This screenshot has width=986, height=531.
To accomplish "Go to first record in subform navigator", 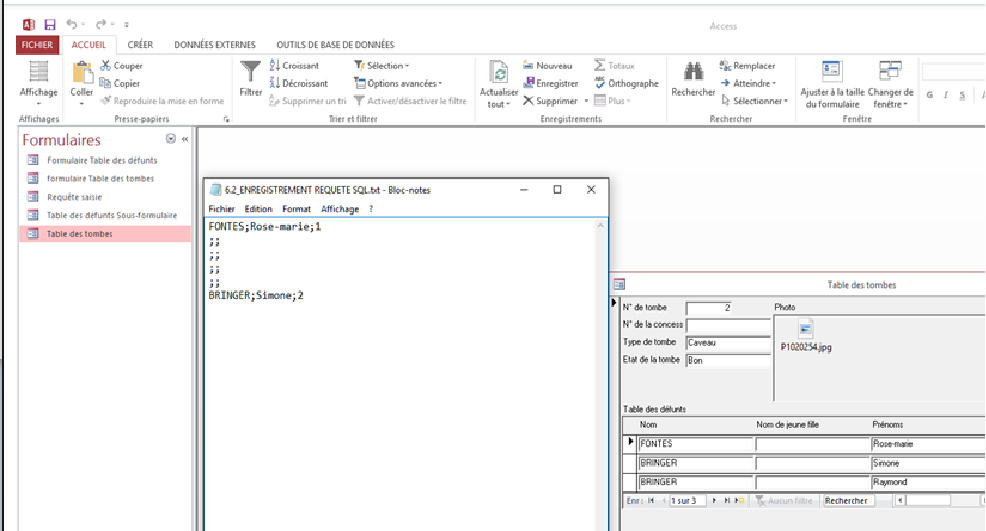I will 651,501.
